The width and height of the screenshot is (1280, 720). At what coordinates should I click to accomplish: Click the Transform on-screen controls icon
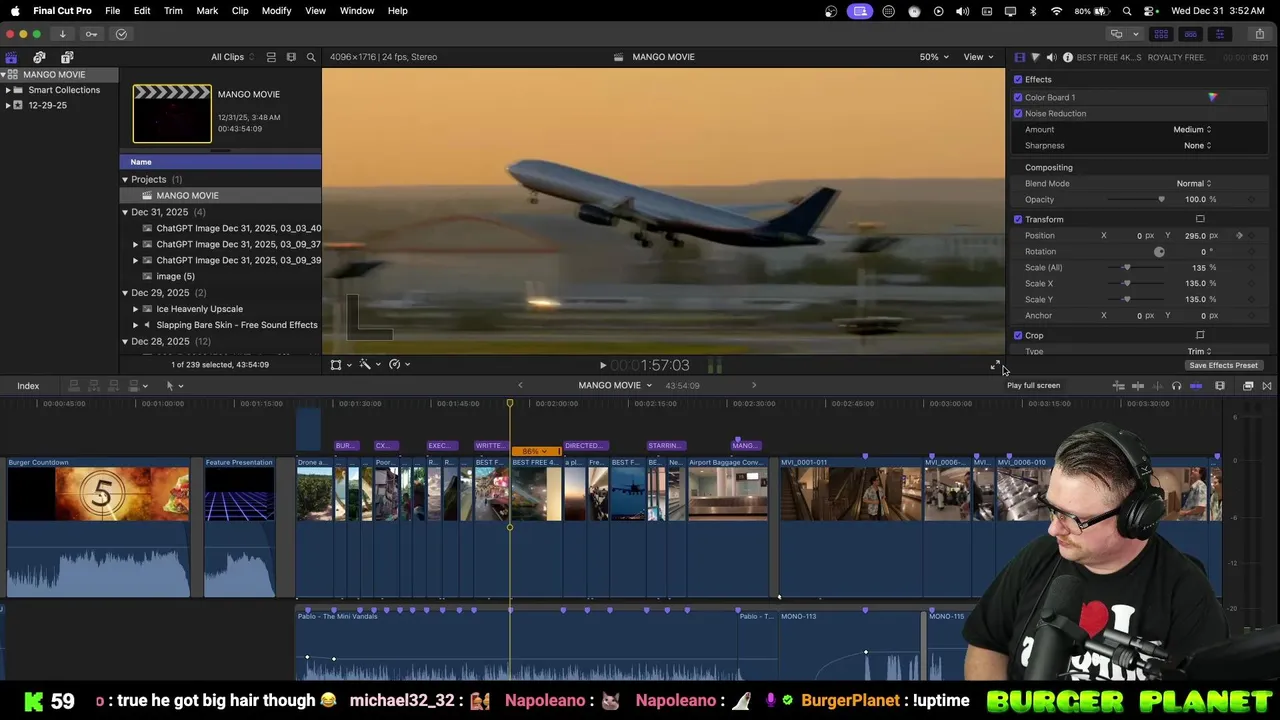[1200, 219]
